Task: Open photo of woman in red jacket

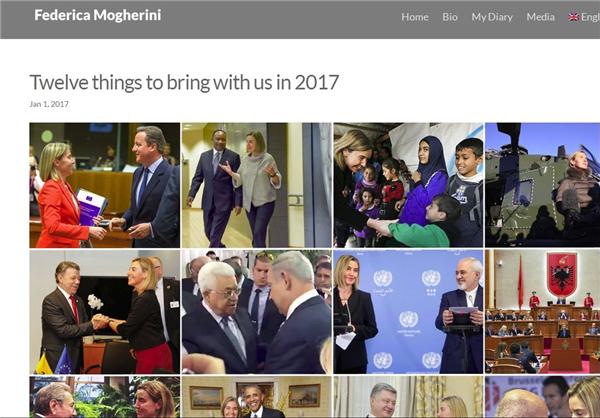Action: (104, 185)
